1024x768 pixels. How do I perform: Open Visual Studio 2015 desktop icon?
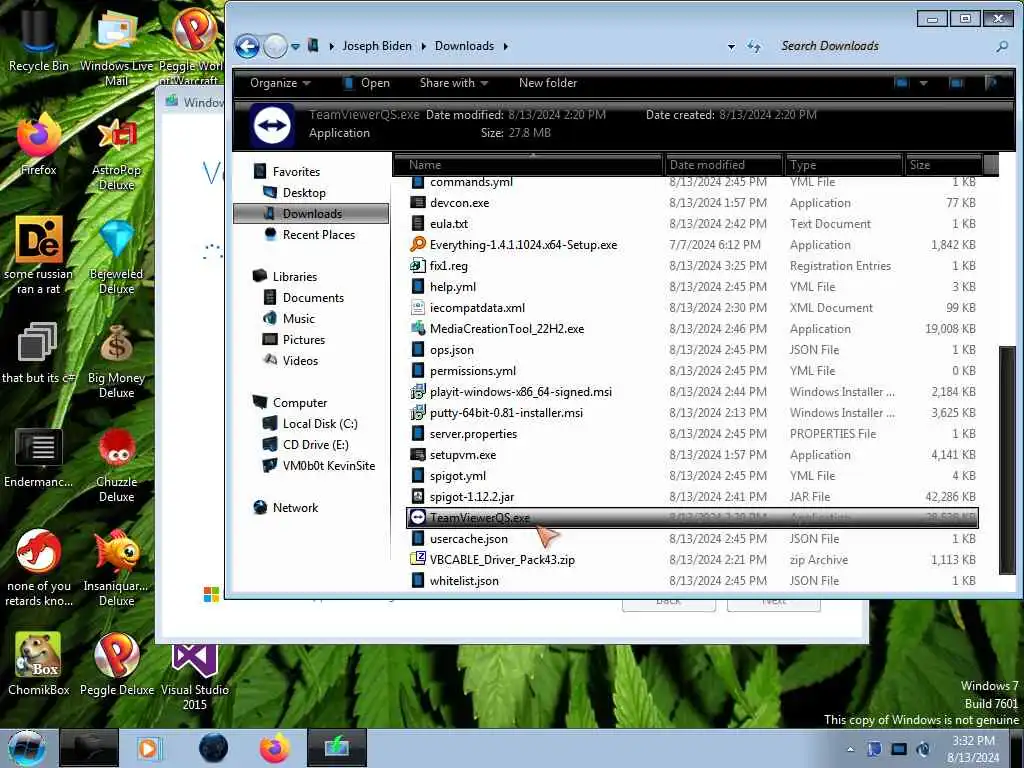point(195,677)
